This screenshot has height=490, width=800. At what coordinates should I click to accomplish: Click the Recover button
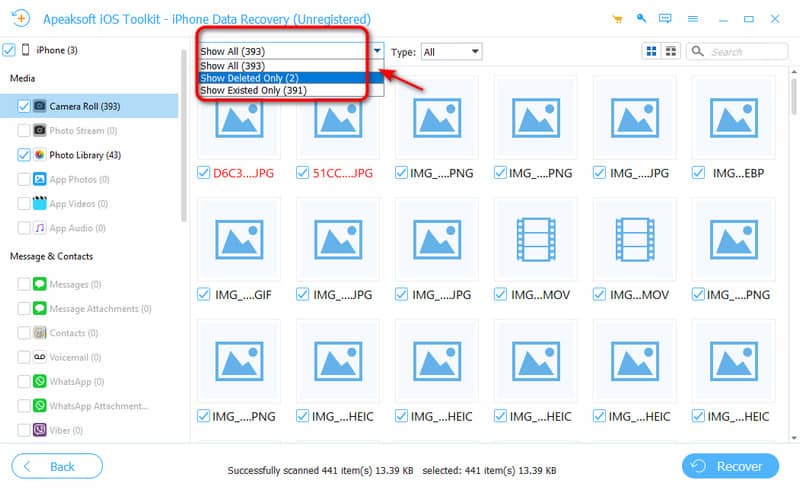click(x=736, y=466)
